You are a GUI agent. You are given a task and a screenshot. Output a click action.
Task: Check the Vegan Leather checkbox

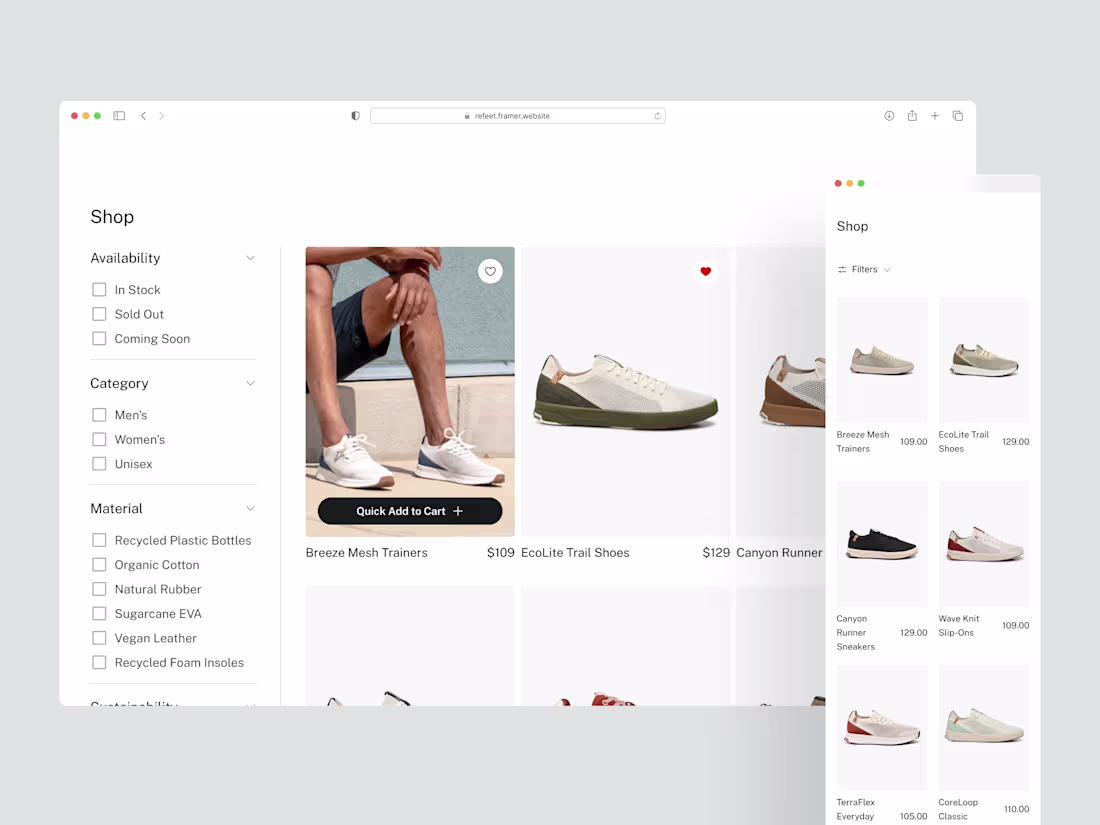[100, 638]
